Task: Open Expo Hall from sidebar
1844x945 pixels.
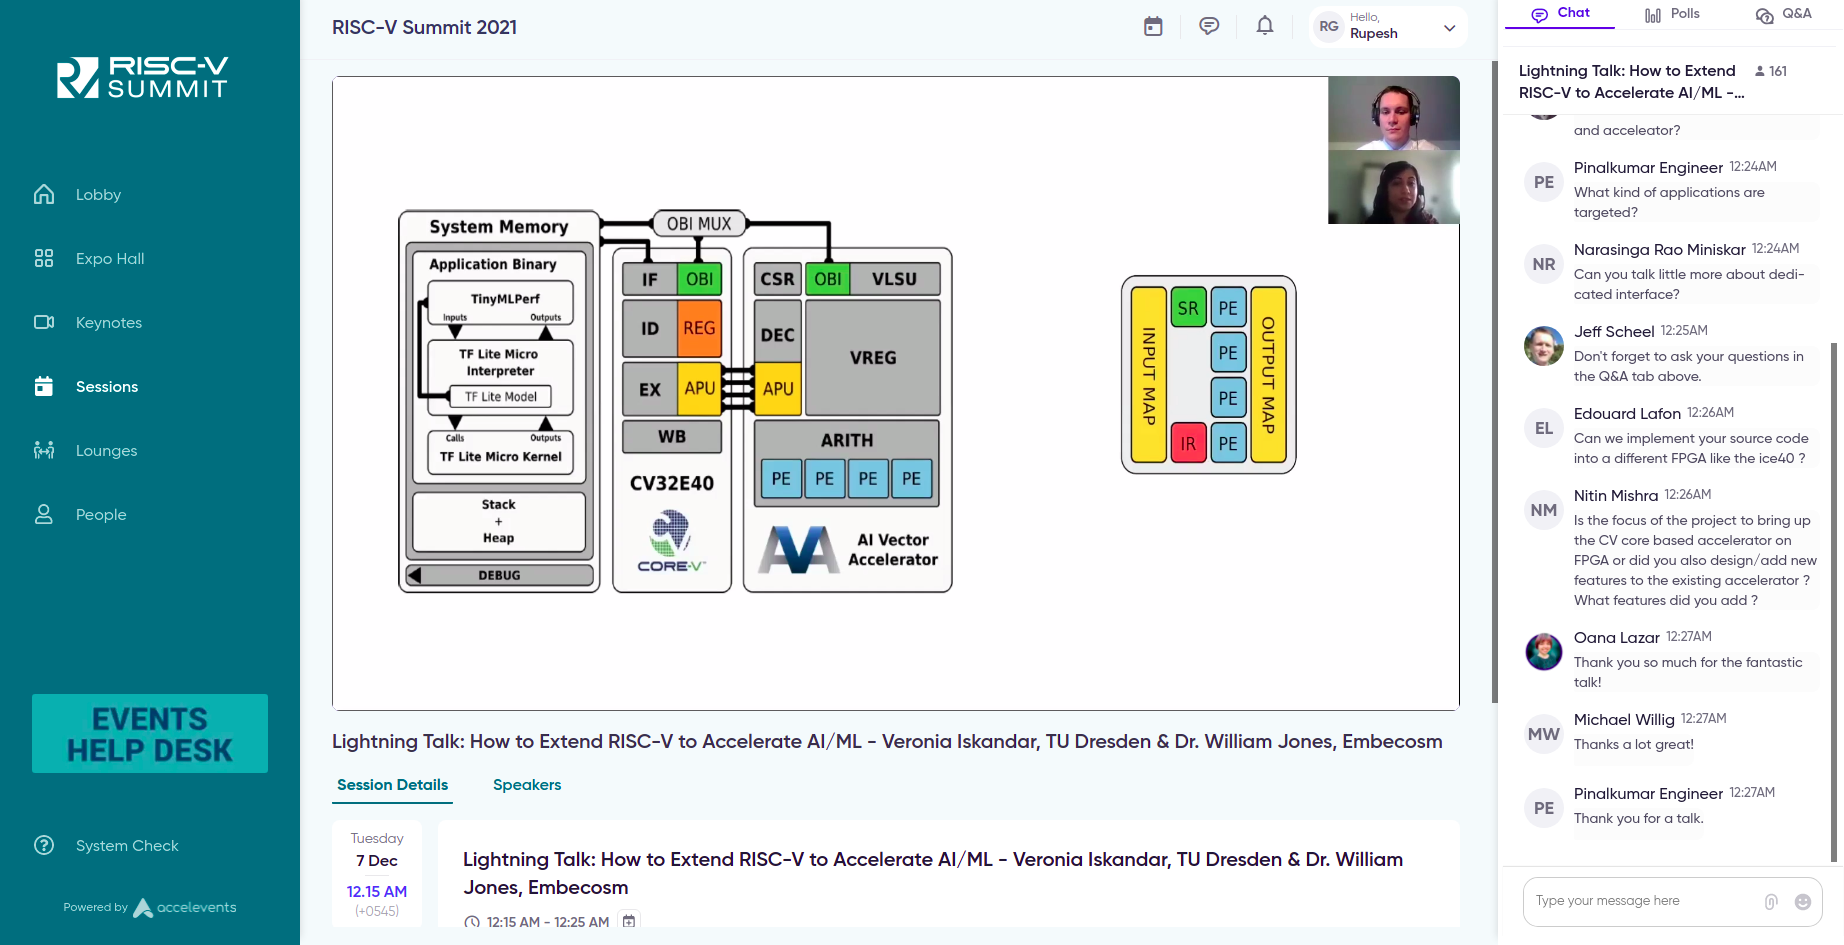Action: pos(109,259)
